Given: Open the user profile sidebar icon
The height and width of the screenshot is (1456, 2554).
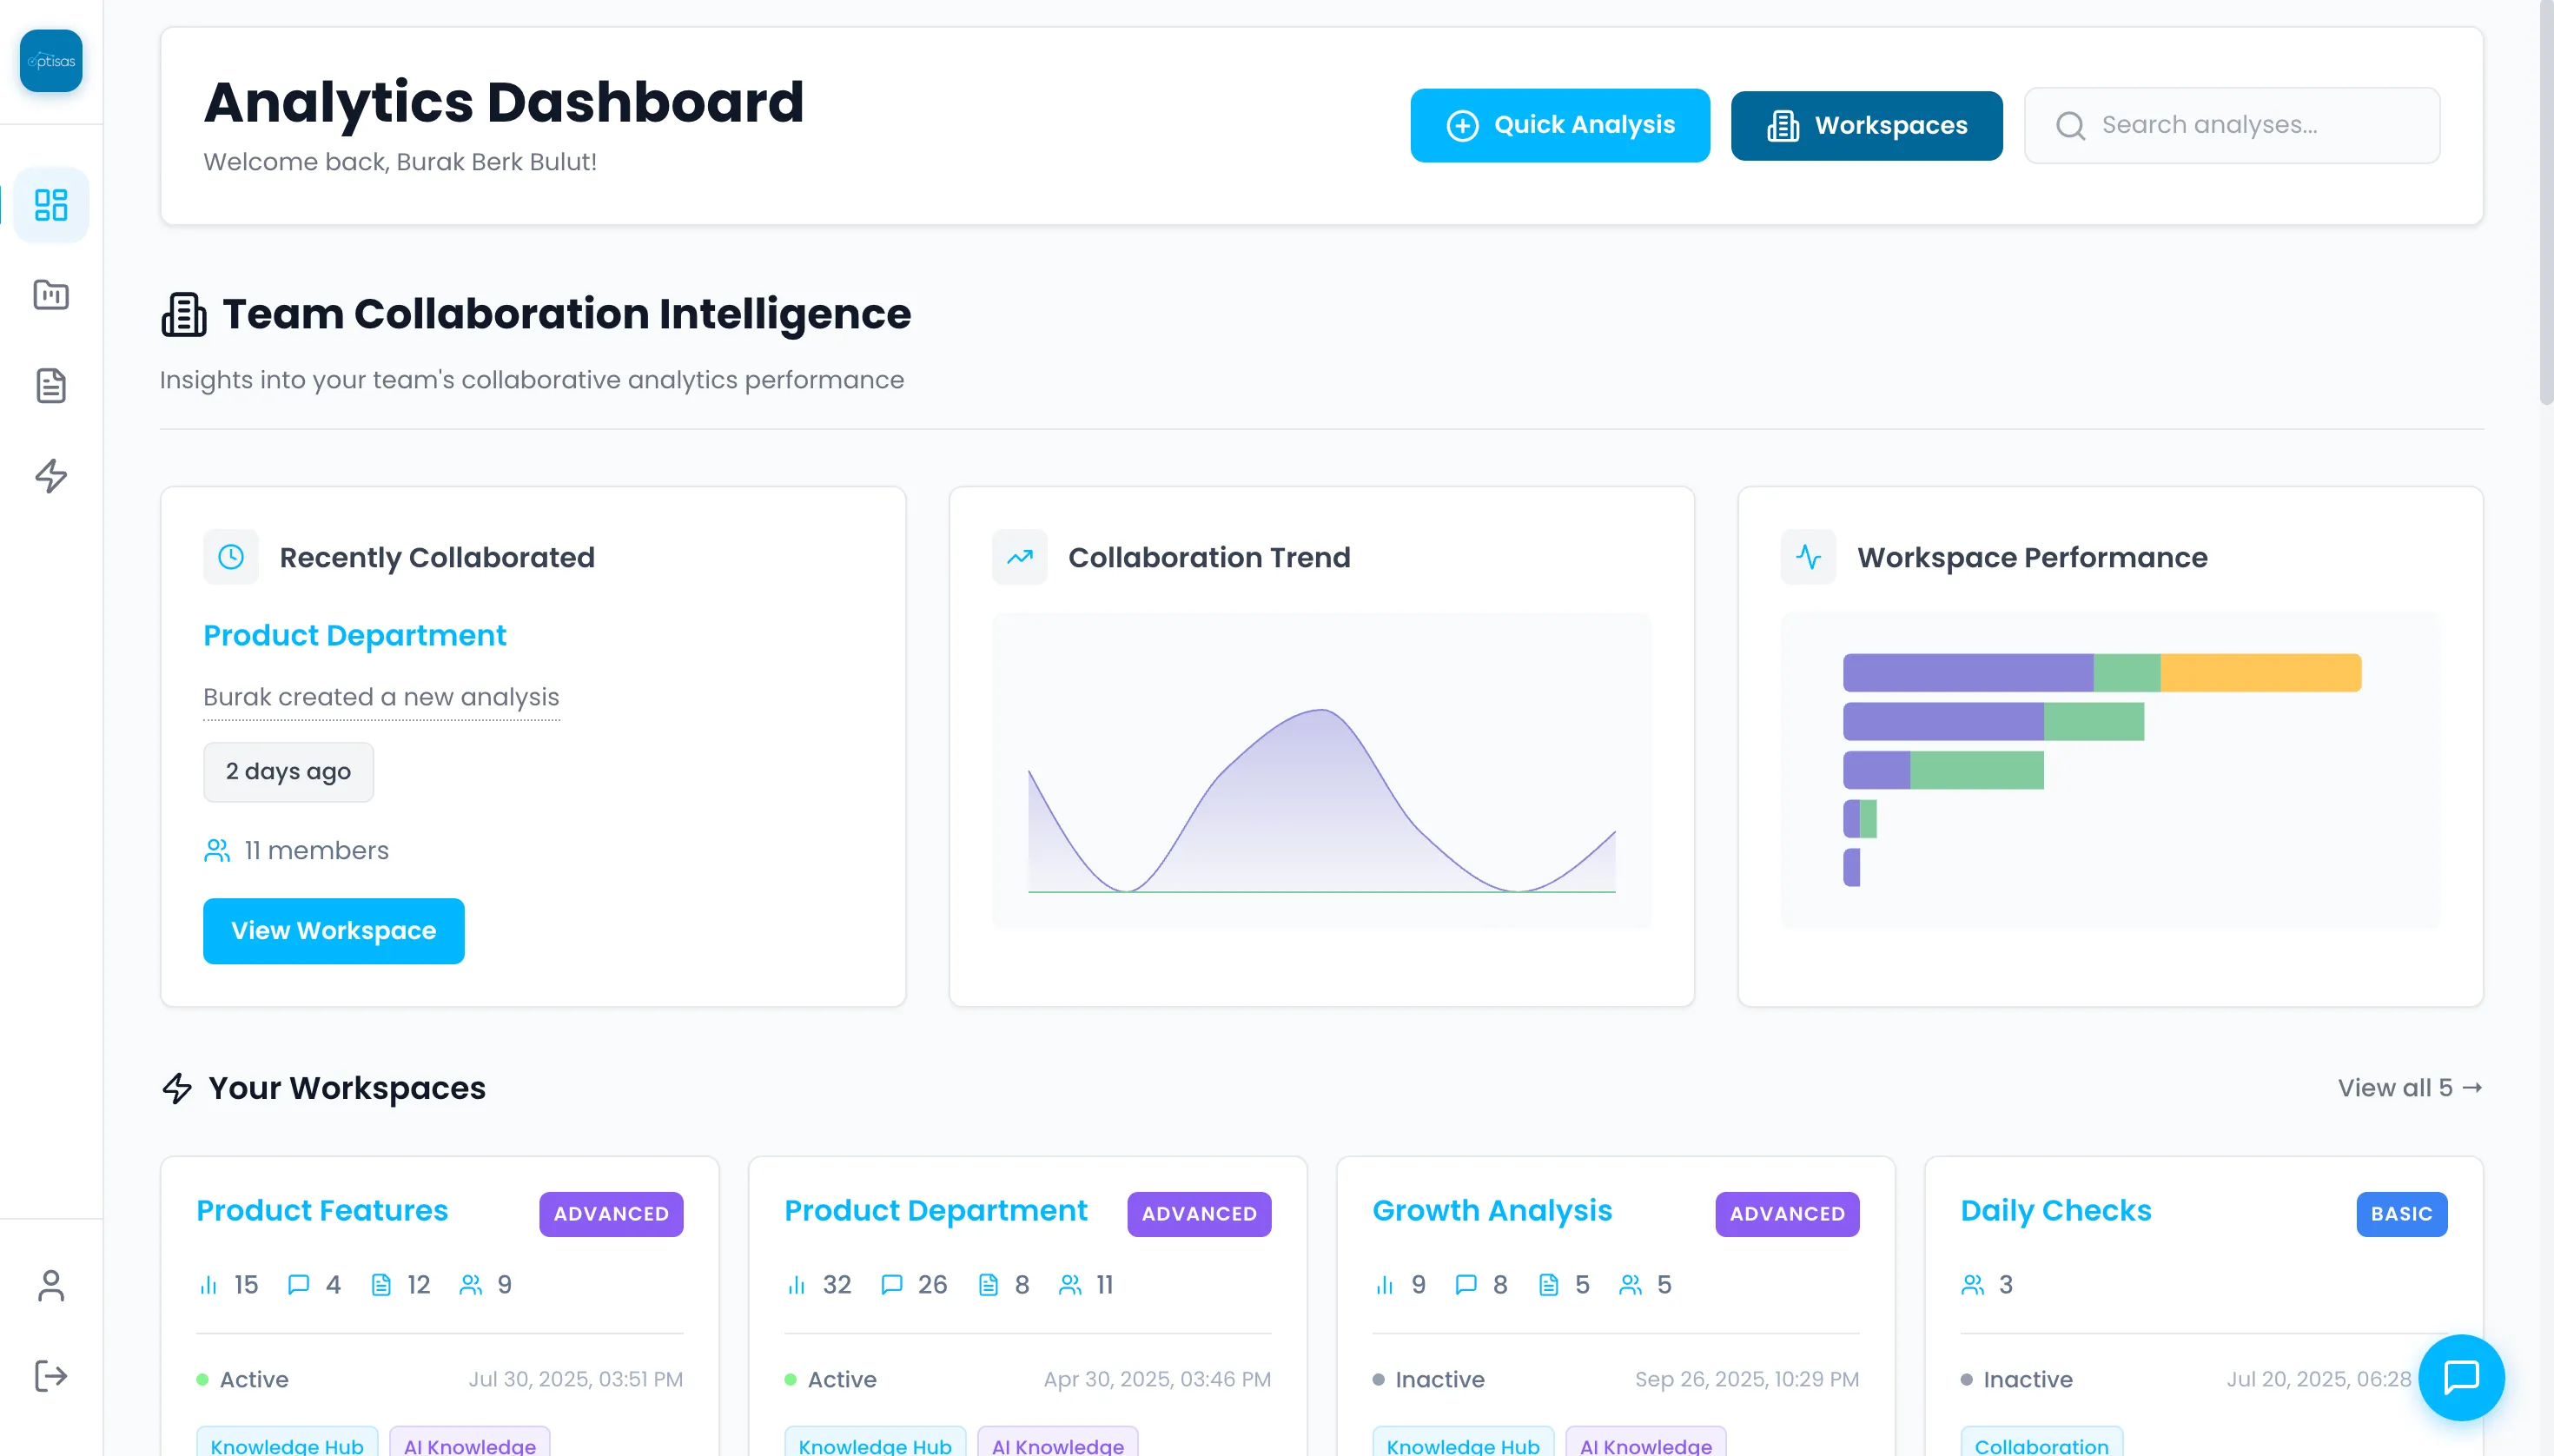Looking at the screenshot, I should 51,1285.
